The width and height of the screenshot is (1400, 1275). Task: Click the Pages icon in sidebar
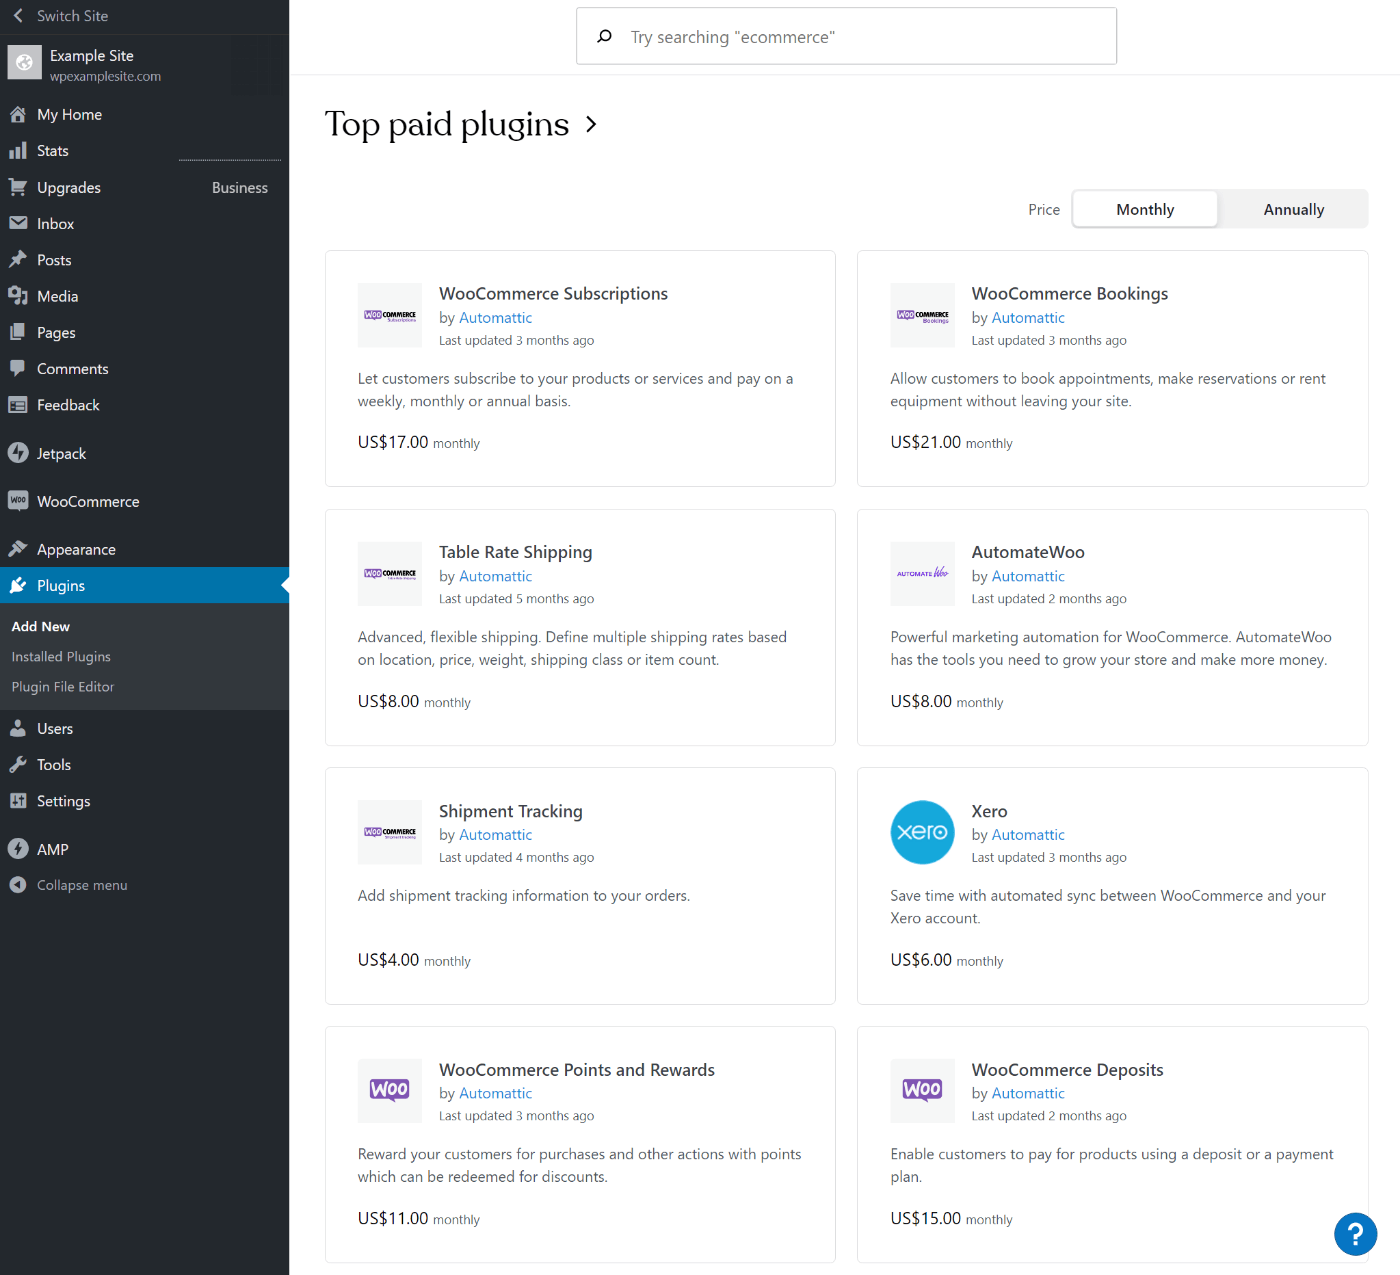point(18,332)
